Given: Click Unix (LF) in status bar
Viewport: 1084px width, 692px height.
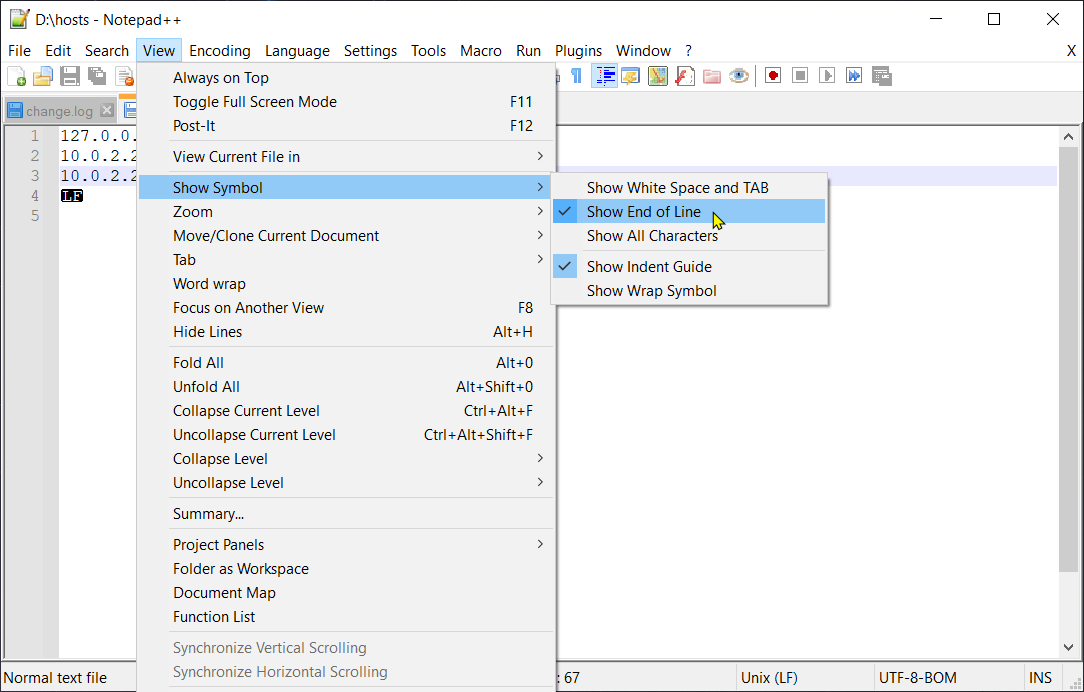Looking at the screenshot, I should pyautogui.click(x=769, y=677).
